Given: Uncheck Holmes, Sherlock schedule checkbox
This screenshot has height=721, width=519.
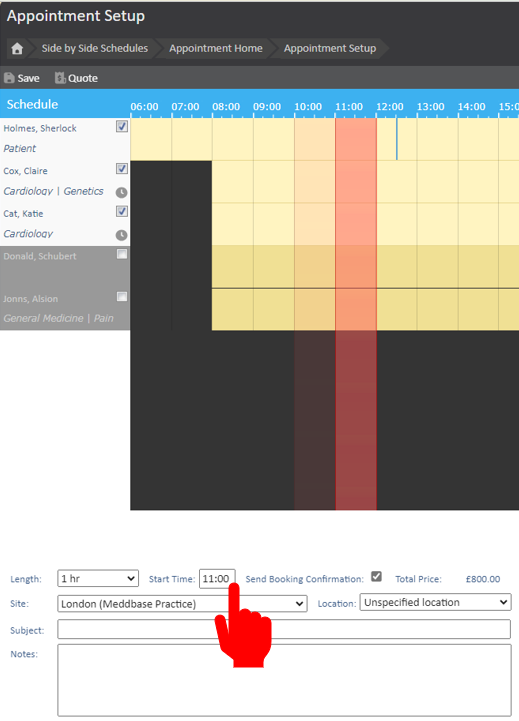Looking at the screenshot, I should [122, 126].
